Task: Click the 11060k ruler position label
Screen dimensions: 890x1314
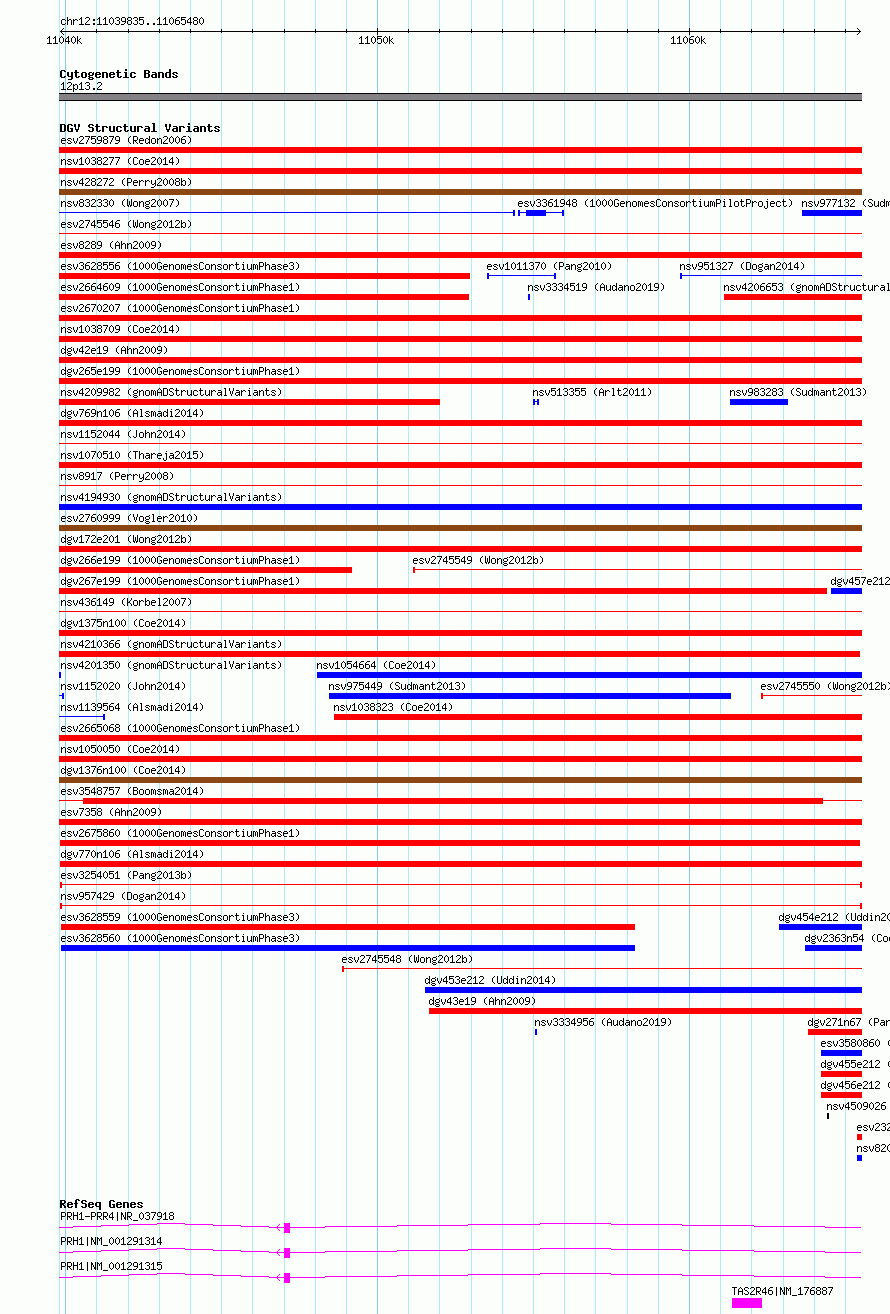Action: click(688, 40)
